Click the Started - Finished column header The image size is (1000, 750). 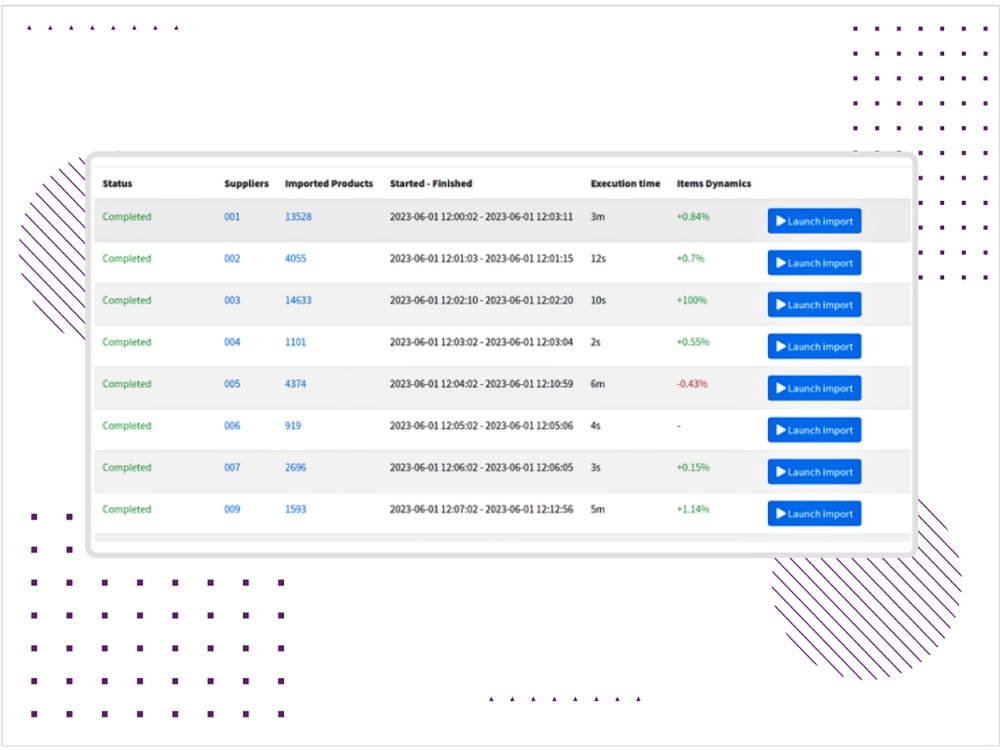click(x=431, y=184)
